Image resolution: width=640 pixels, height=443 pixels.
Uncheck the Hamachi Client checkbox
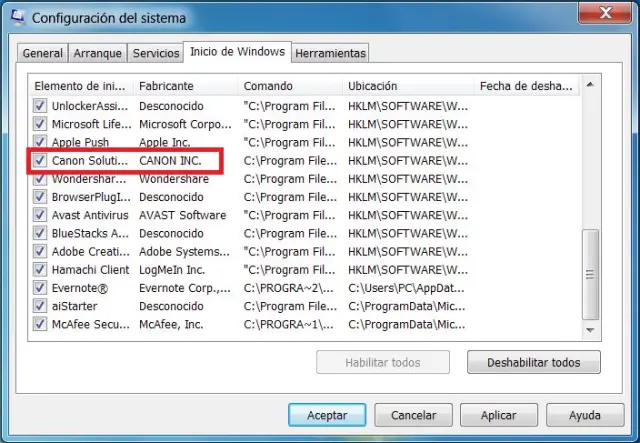click(x=40, y=269)
